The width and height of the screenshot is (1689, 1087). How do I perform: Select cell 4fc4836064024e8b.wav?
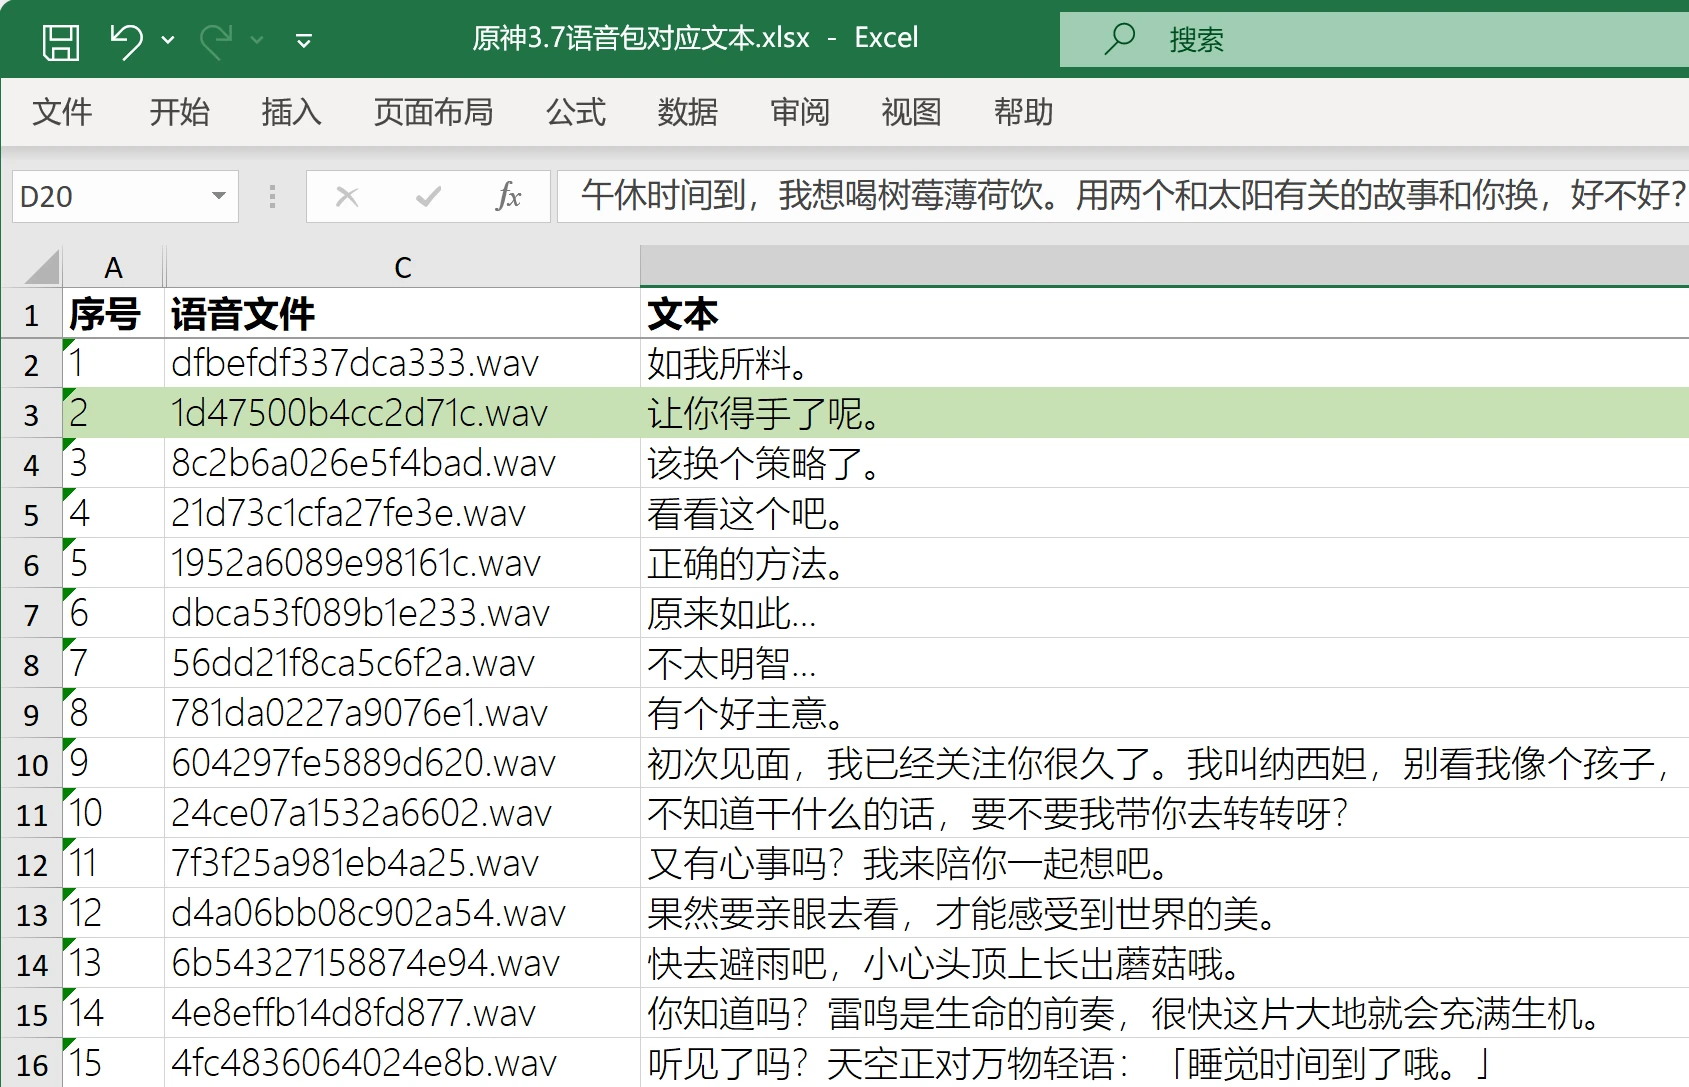[403, 1064]
